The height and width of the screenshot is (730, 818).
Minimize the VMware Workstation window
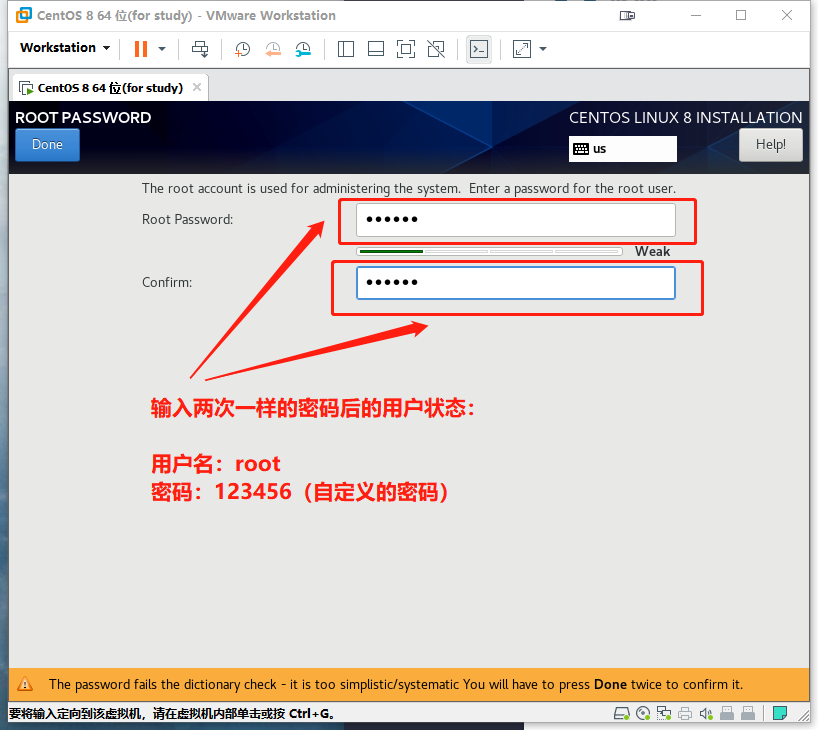696,16
